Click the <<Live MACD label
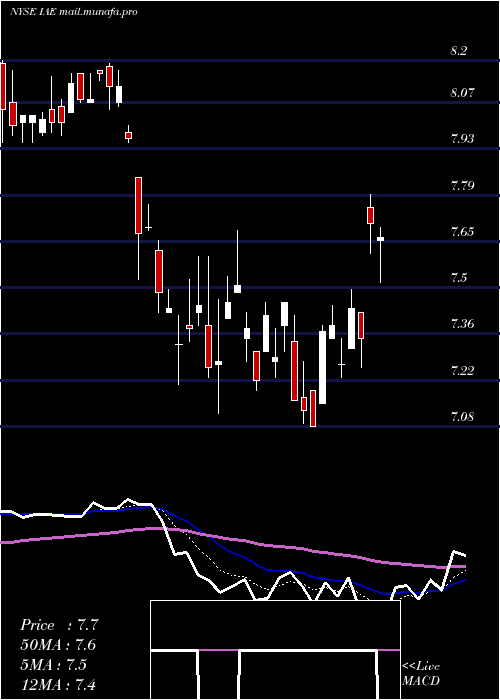Viewport: 500px width, 700px height. [x=421, y=674]
